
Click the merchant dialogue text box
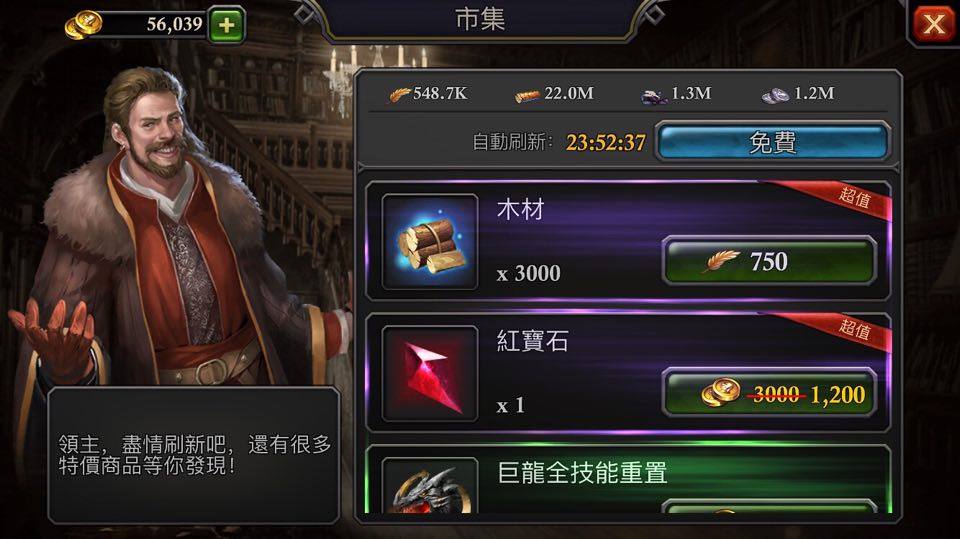coord(193,455)
